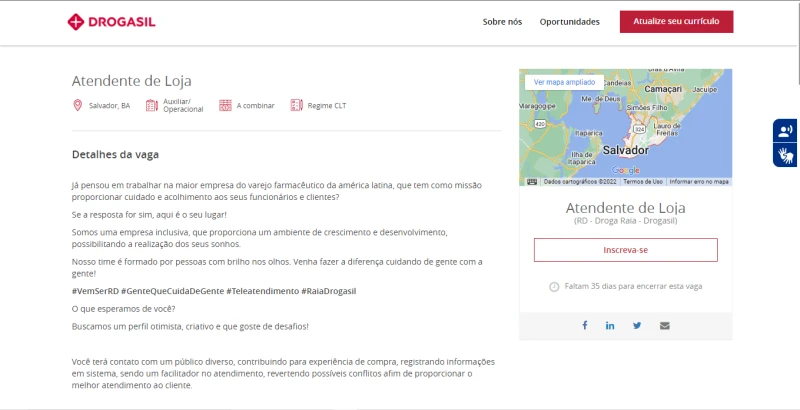Click the Auxiliar/Operacional level icon

(152, 106)
